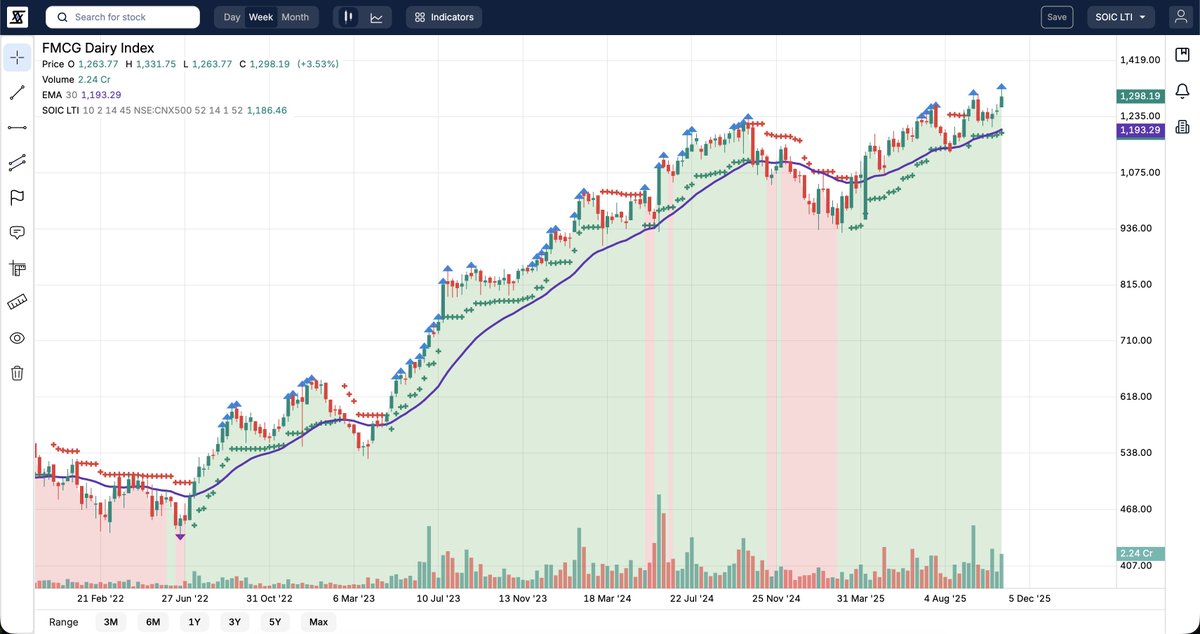Click the 1,419.00 price axis label
The width and height of the screenshot is (1200, 634).
click(x=1141, y=60)
